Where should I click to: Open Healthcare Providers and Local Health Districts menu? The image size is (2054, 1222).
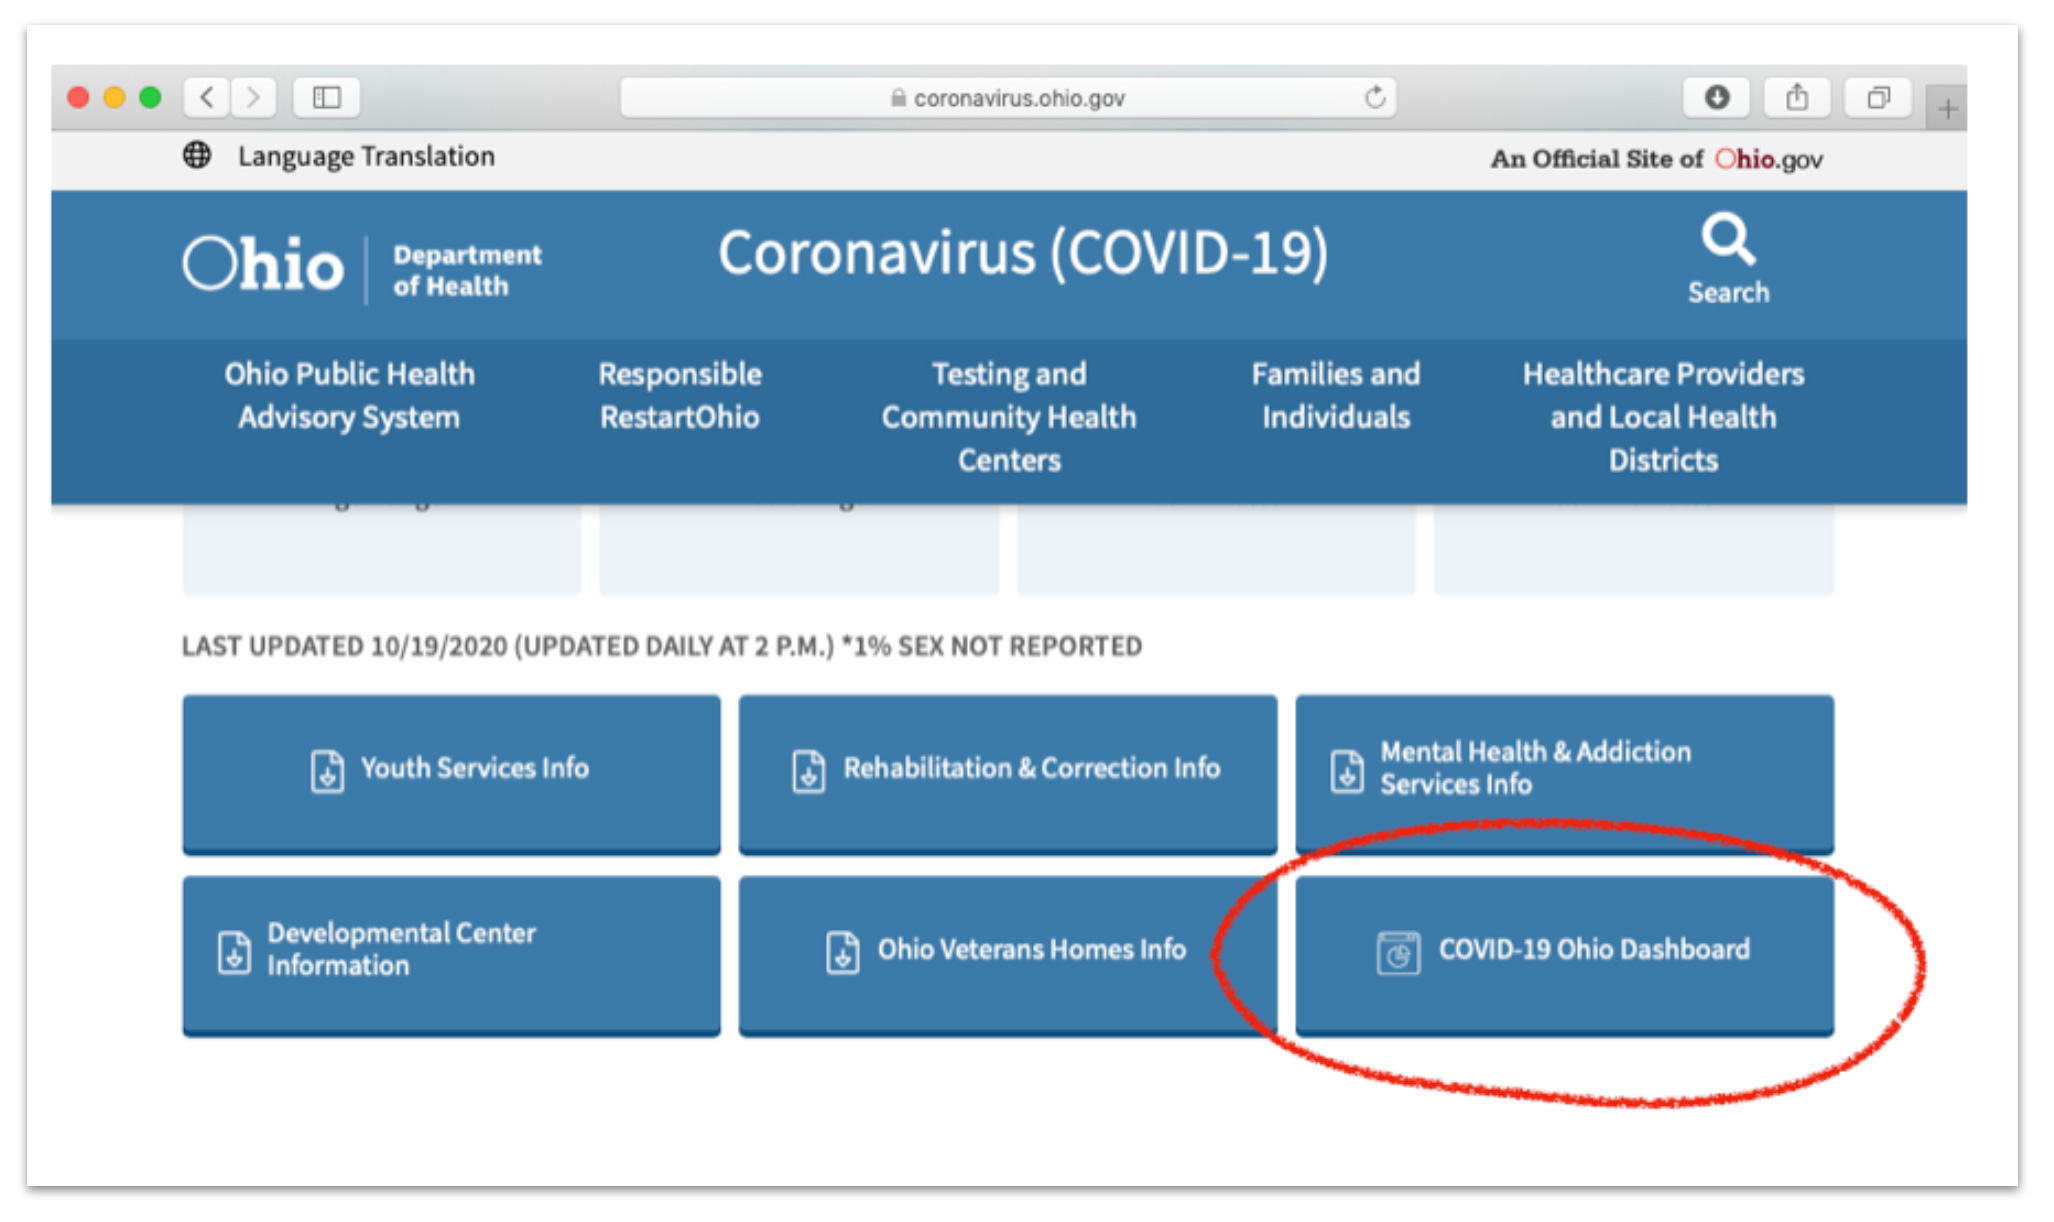1663,416
